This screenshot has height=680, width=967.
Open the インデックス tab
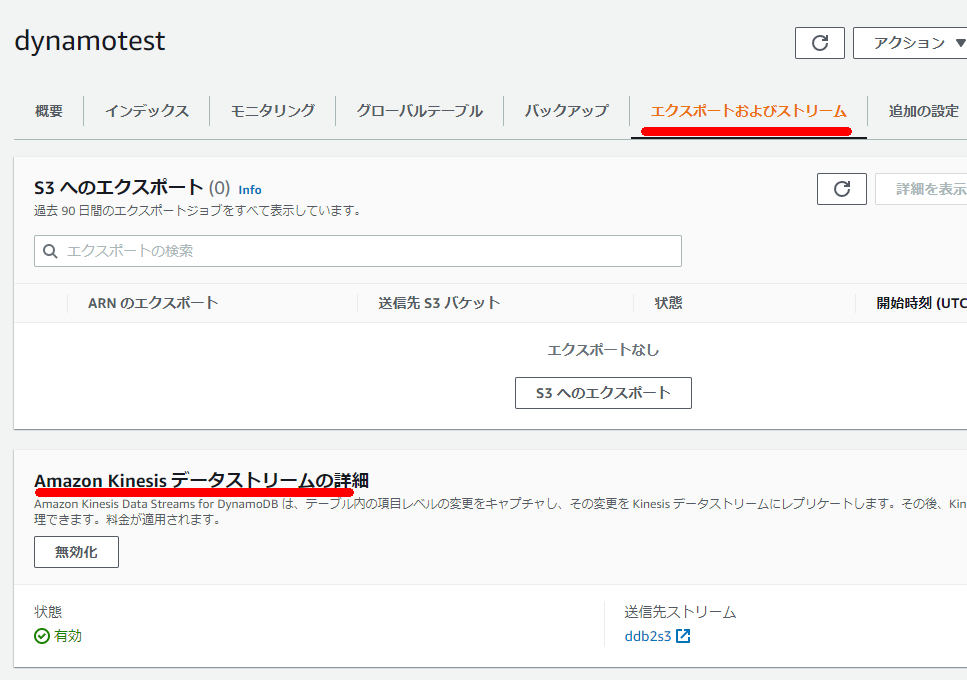click(147, 111)
